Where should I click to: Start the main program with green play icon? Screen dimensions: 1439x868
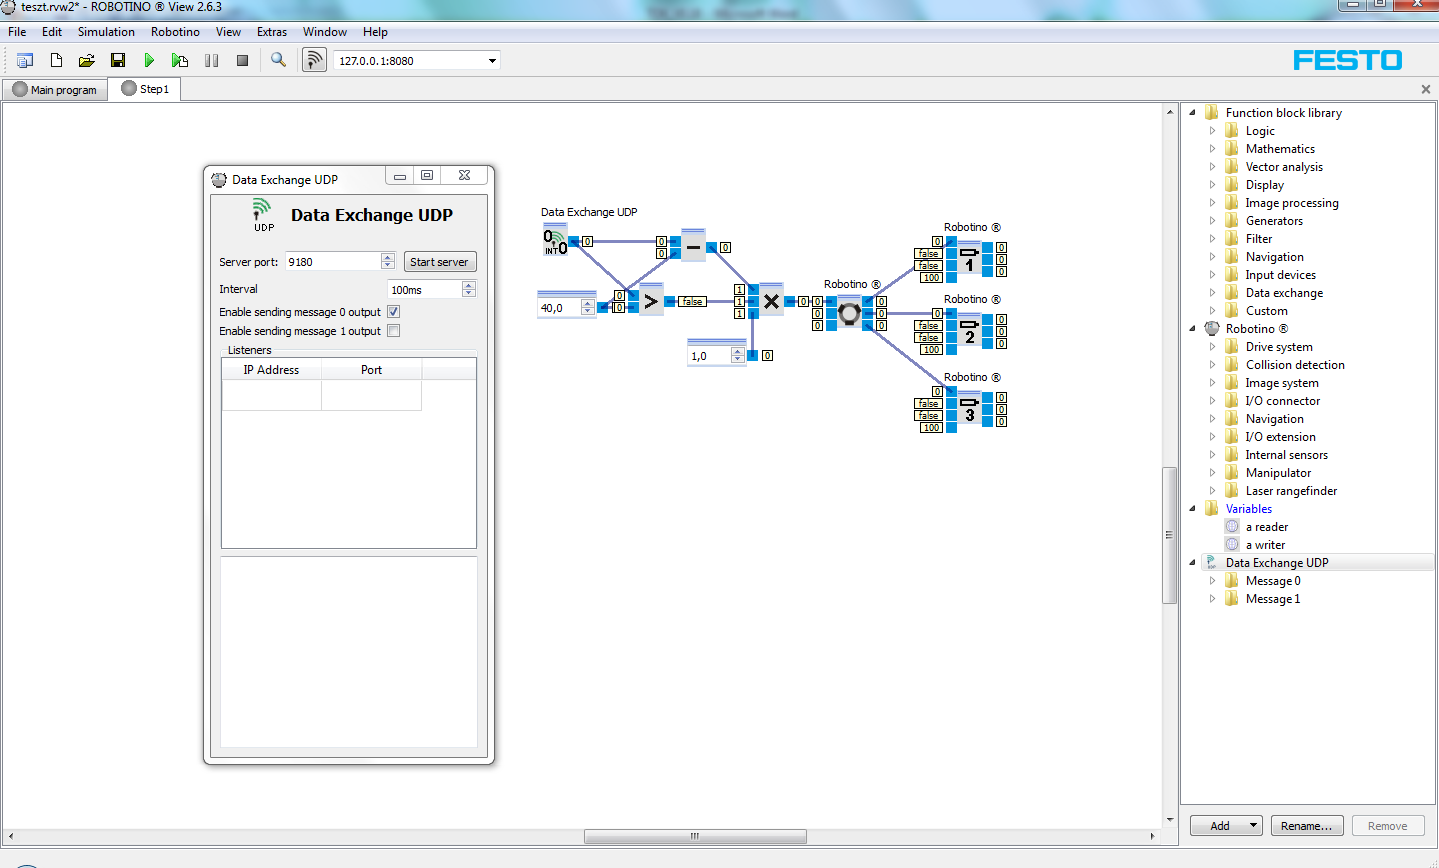point(149,61)
